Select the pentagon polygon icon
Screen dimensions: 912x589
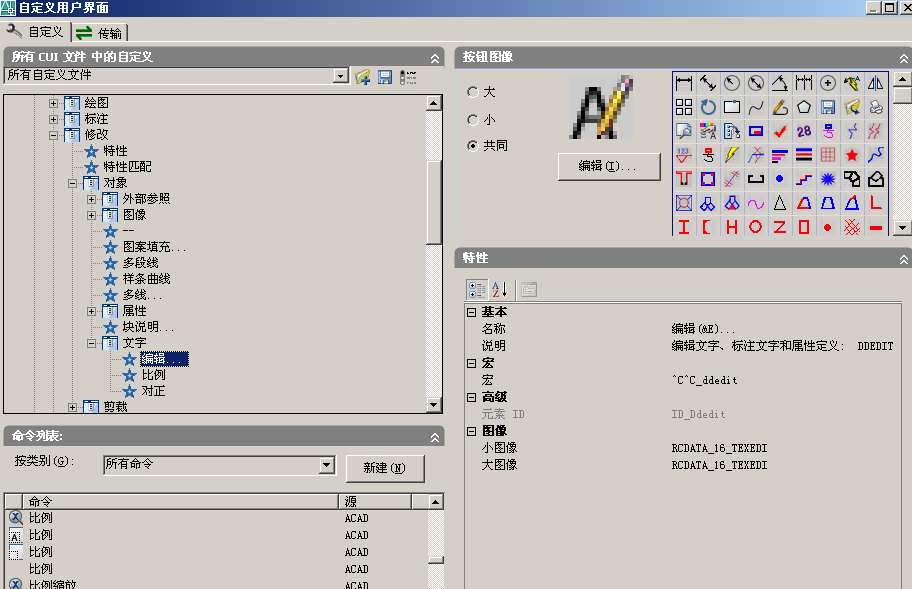tap(804, 107)
